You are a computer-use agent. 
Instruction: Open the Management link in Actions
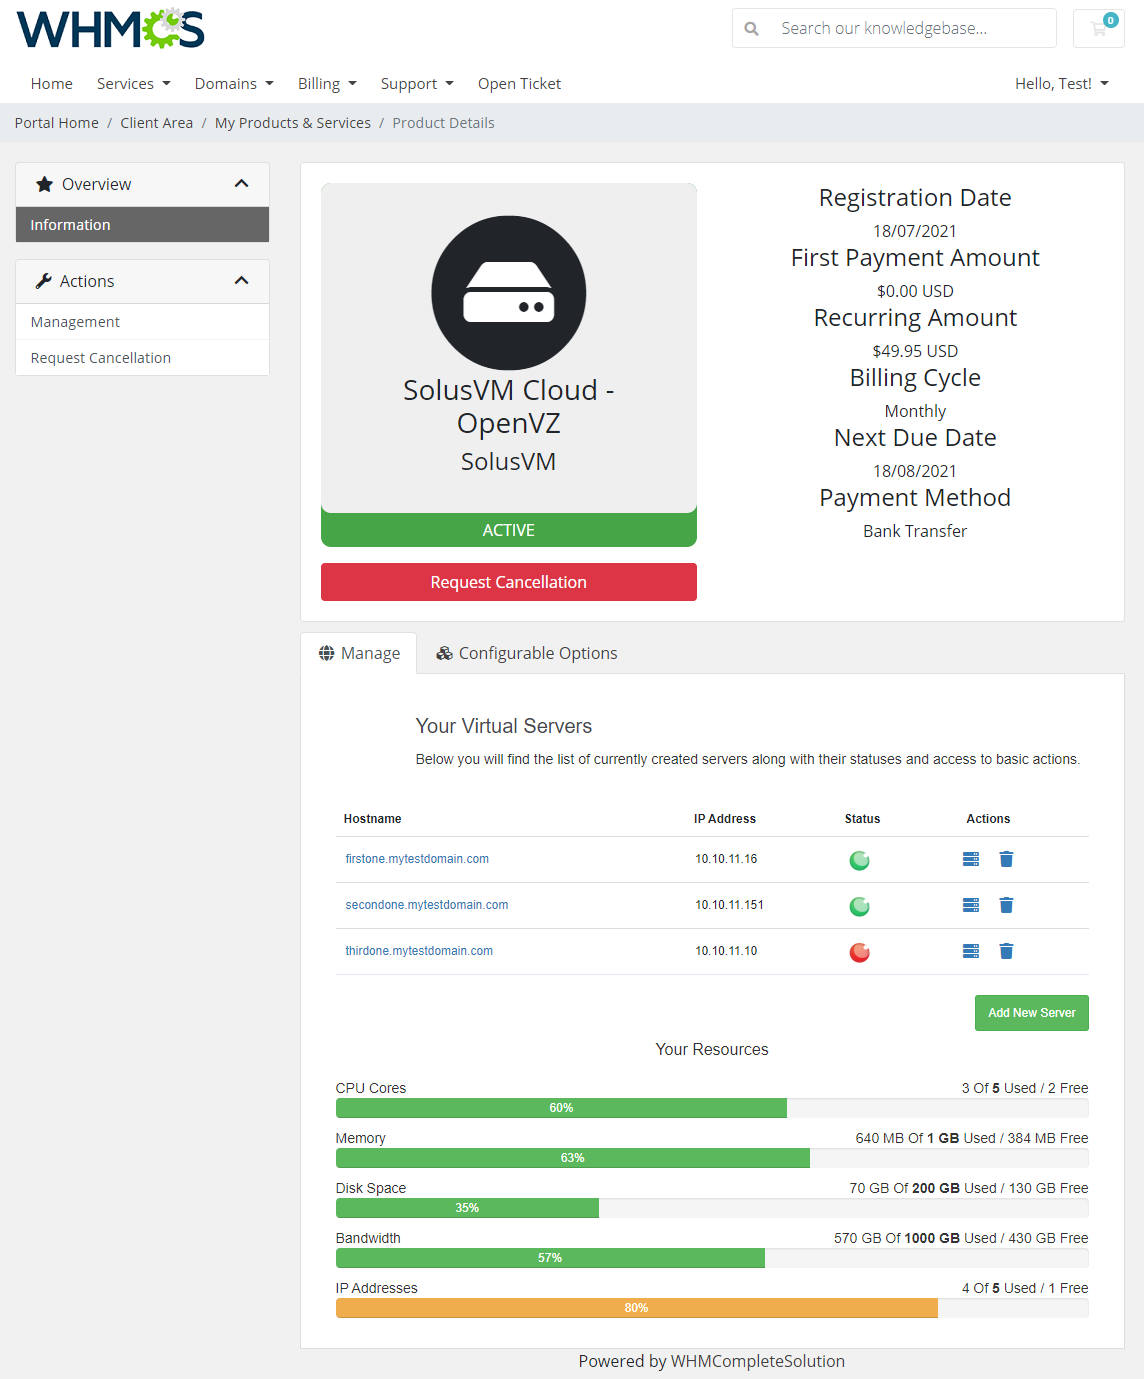tap(75, 321)
